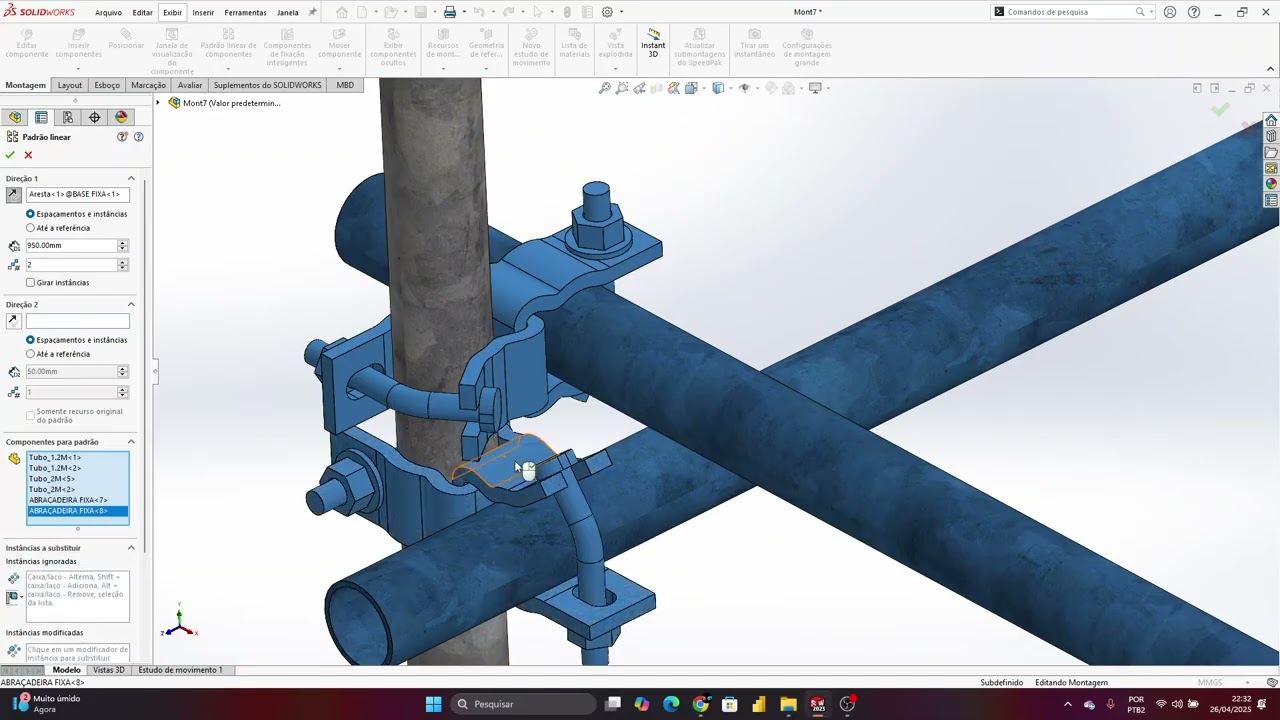Open the Editar menu
Viewport: 1280px width, 720px height.
(x=143, y=13)
